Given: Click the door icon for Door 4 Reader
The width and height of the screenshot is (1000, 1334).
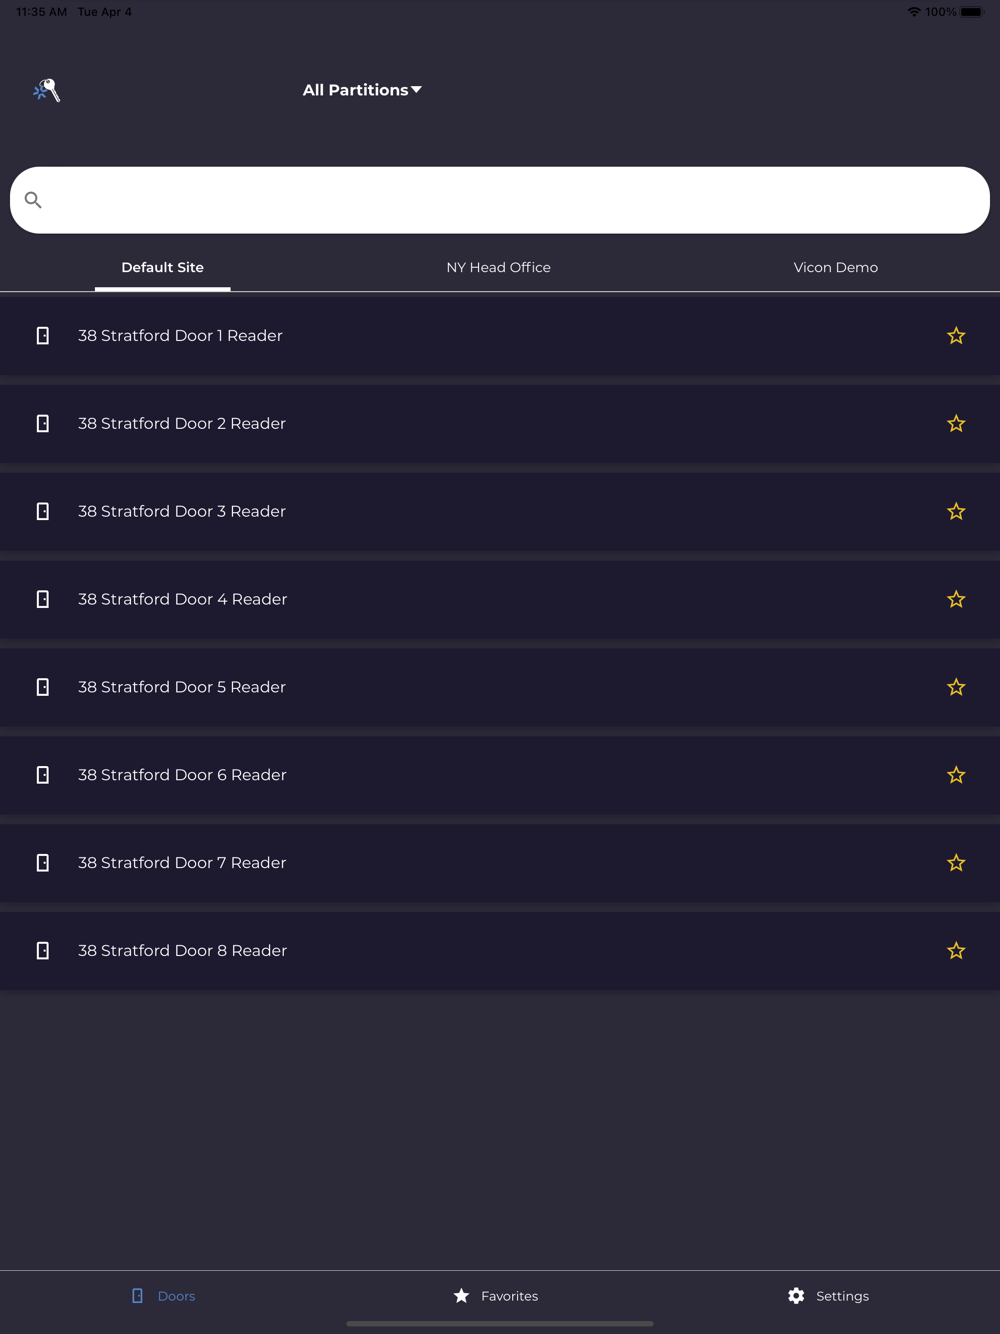Looking at the screenshot, I should point(43,599).
